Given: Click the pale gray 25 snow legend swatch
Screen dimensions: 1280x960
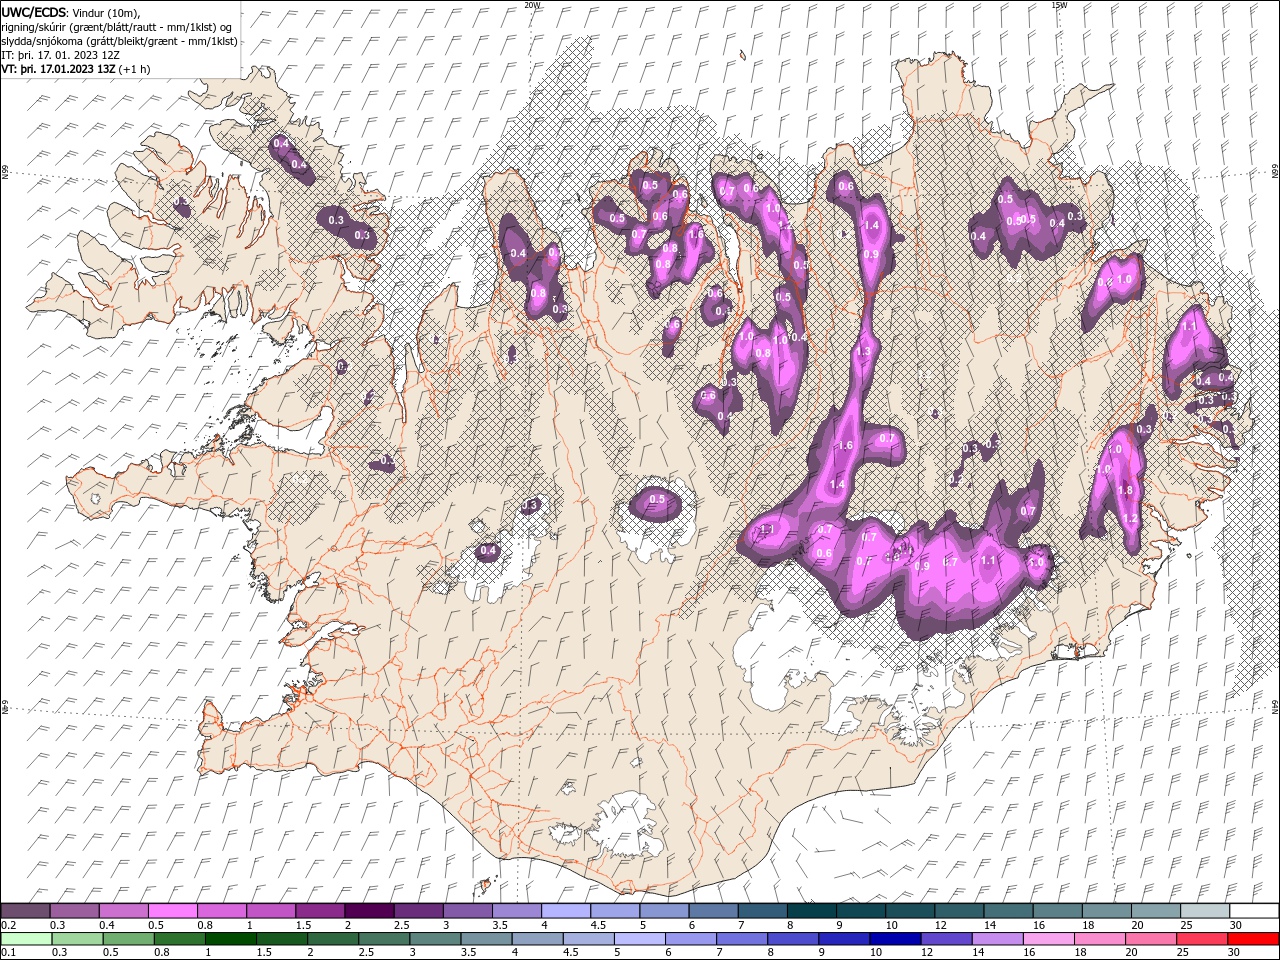Looking at the screenshot, I should [1204, 911].
